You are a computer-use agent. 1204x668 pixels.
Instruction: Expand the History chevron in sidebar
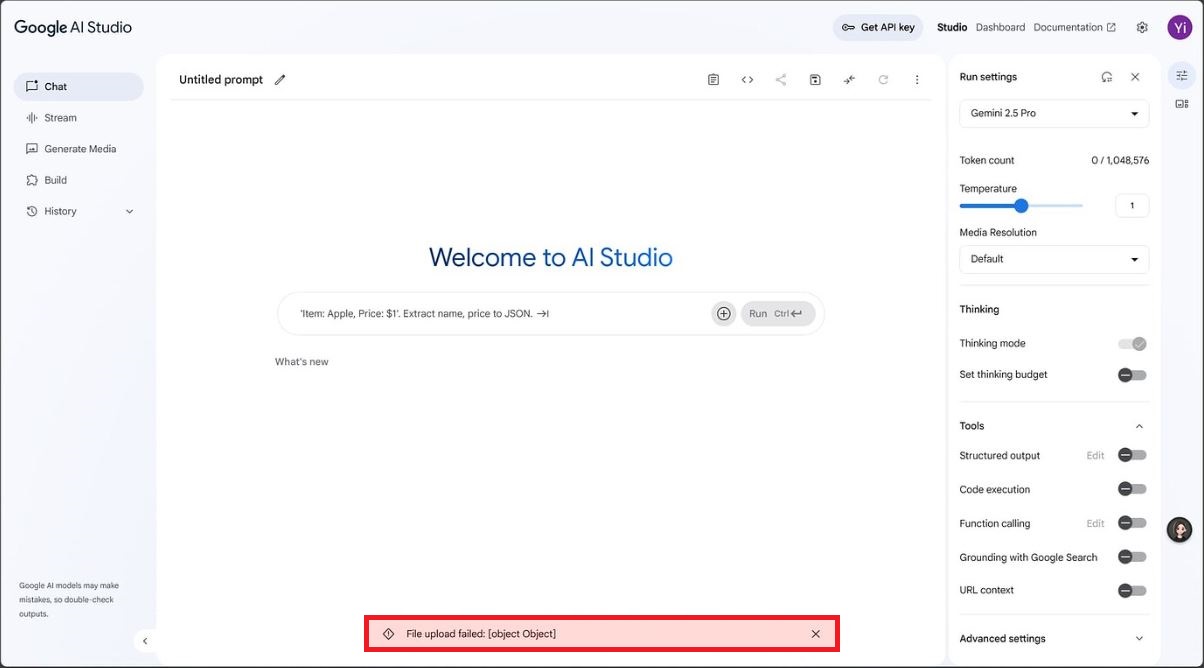[130, 212]
